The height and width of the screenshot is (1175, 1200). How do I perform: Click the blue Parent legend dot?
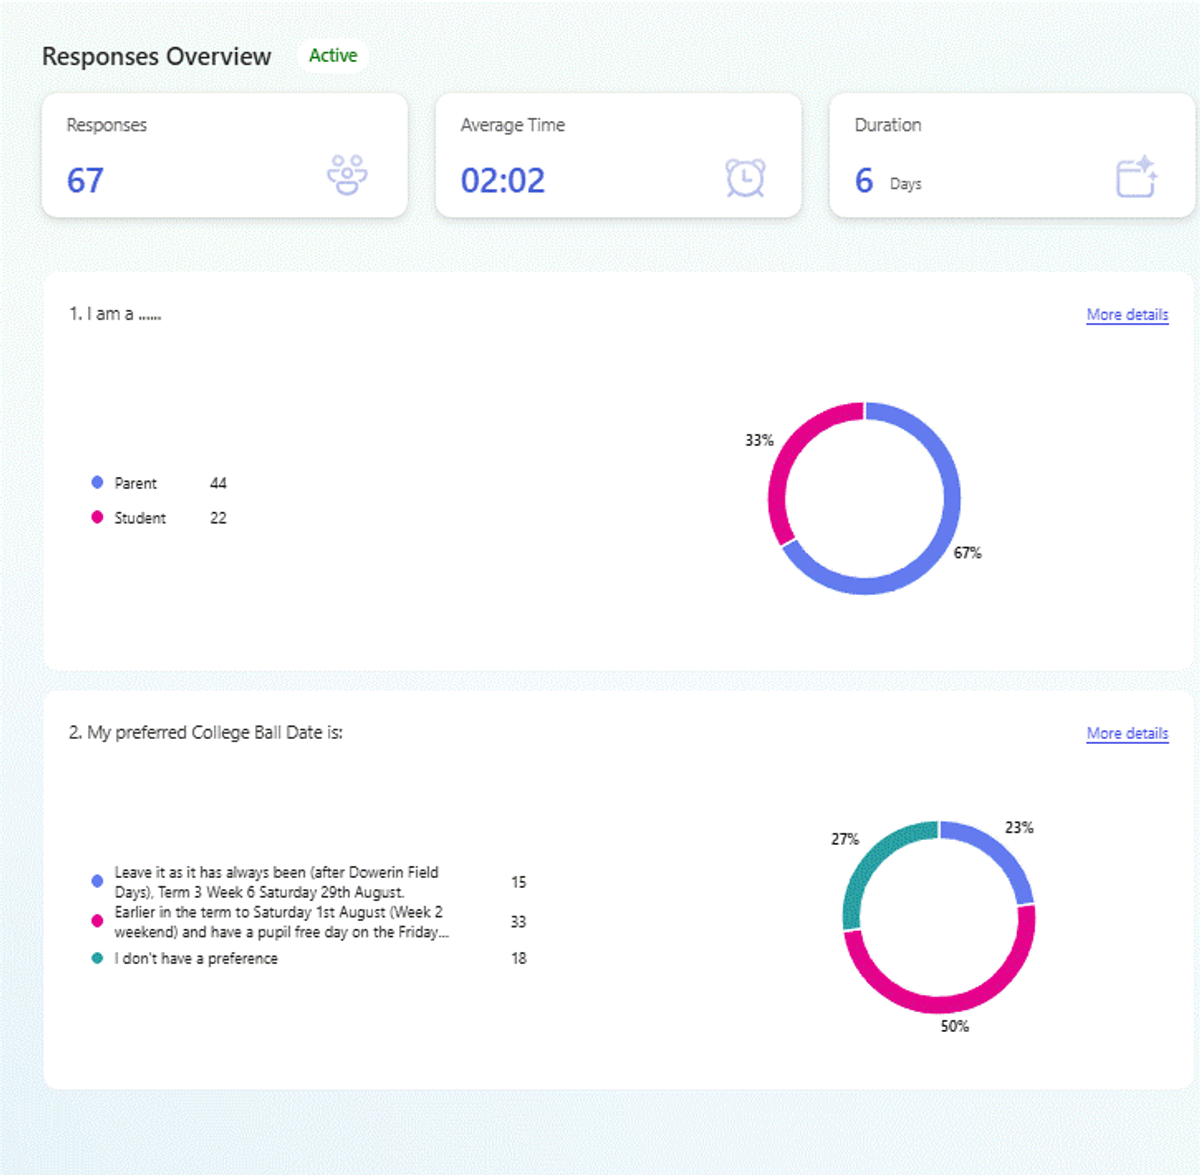click(97, 483)
